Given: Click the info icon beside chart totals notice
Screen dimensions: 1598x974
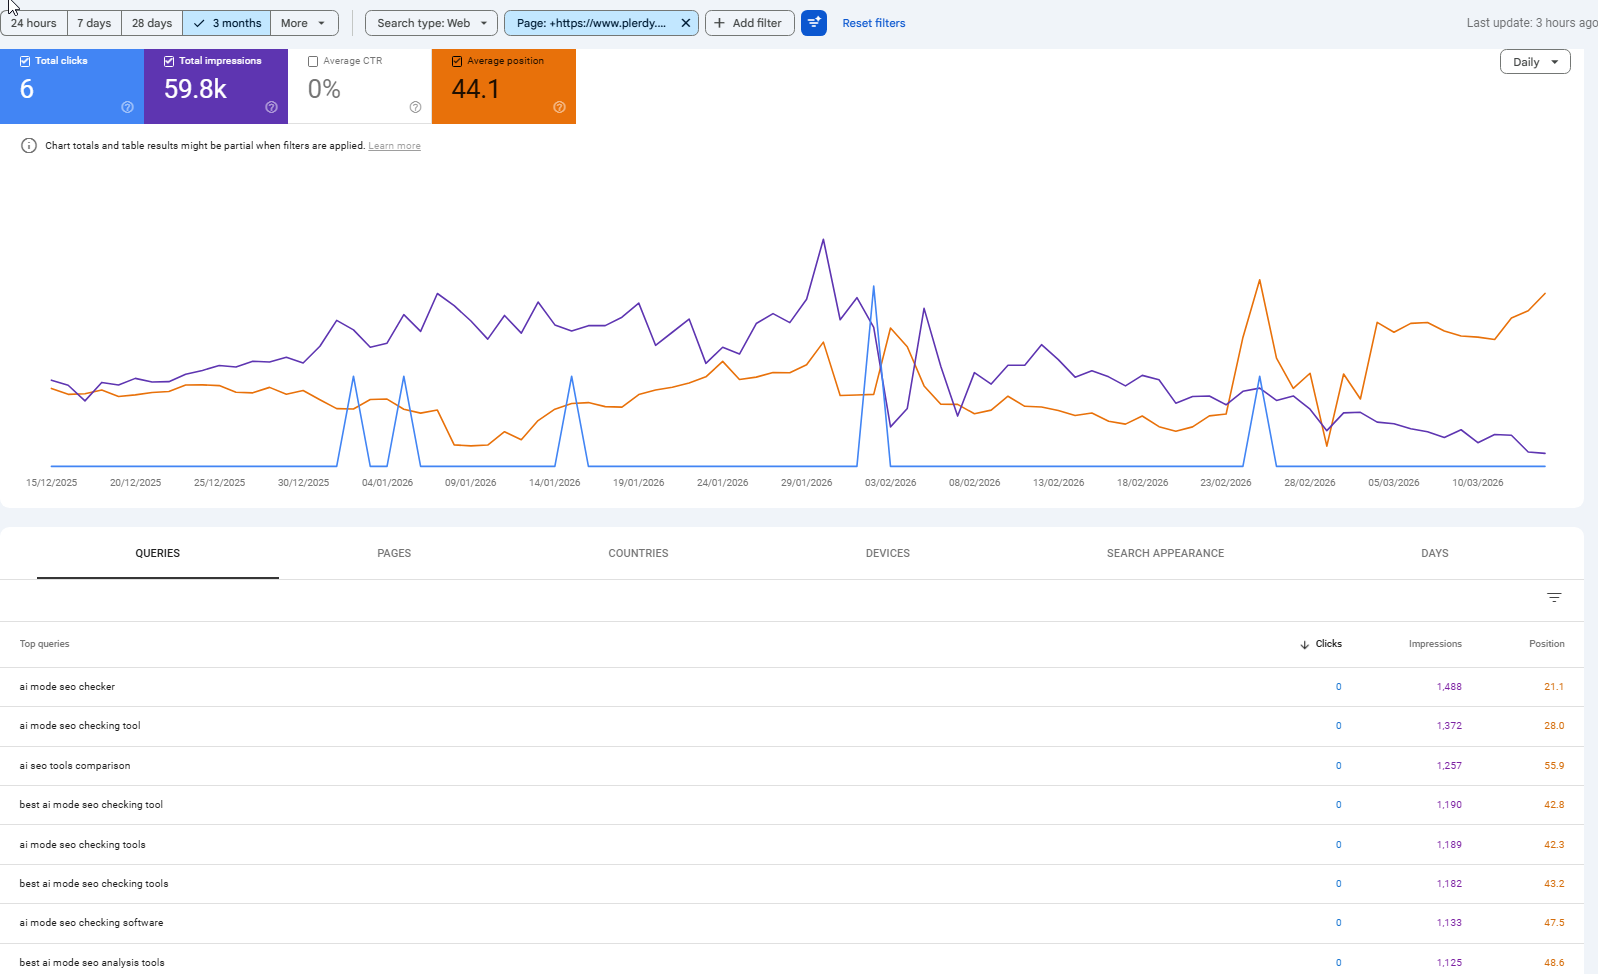Looking at the screenshot, I should click(x=29, y=146).
